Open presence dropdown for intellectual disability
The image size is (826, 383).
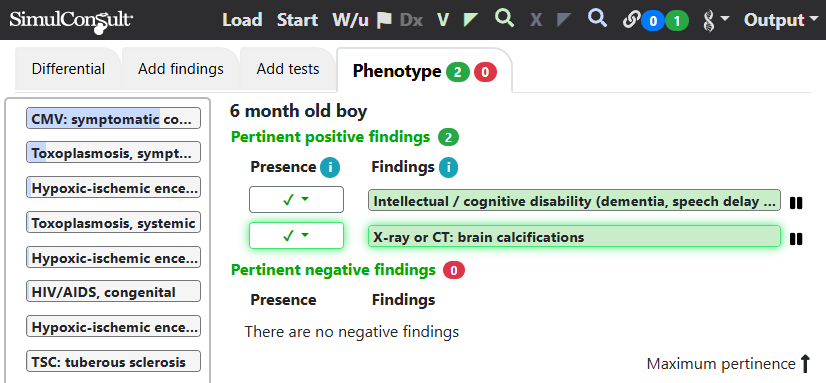pos(296,200)
